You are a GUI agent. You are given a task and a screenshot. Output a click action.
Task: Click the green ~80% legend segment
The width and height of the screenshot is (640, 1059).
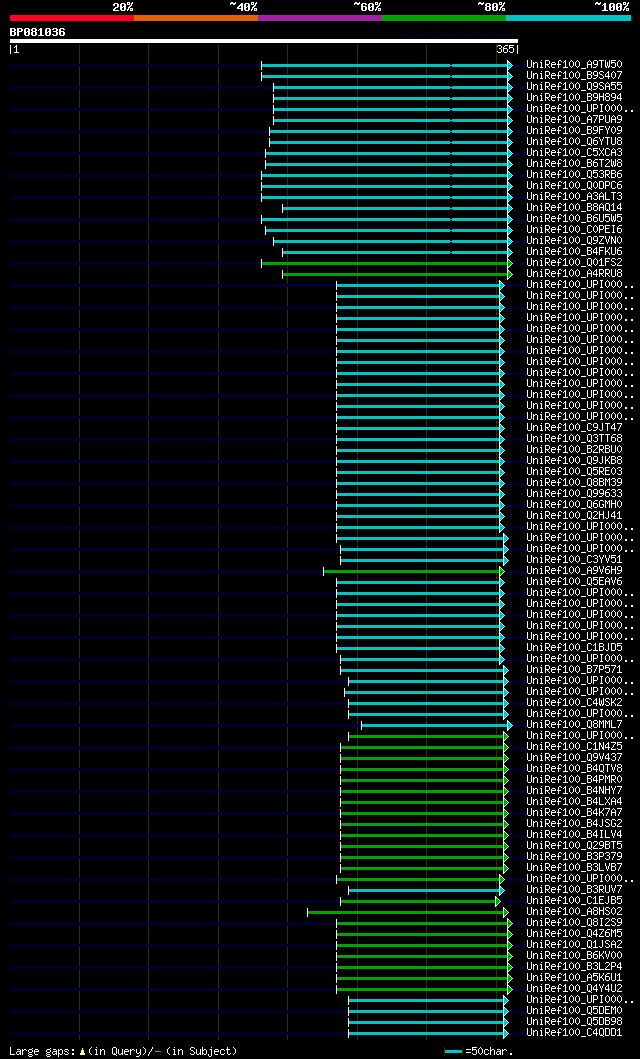pyautogui.click(x=444, y=18)
